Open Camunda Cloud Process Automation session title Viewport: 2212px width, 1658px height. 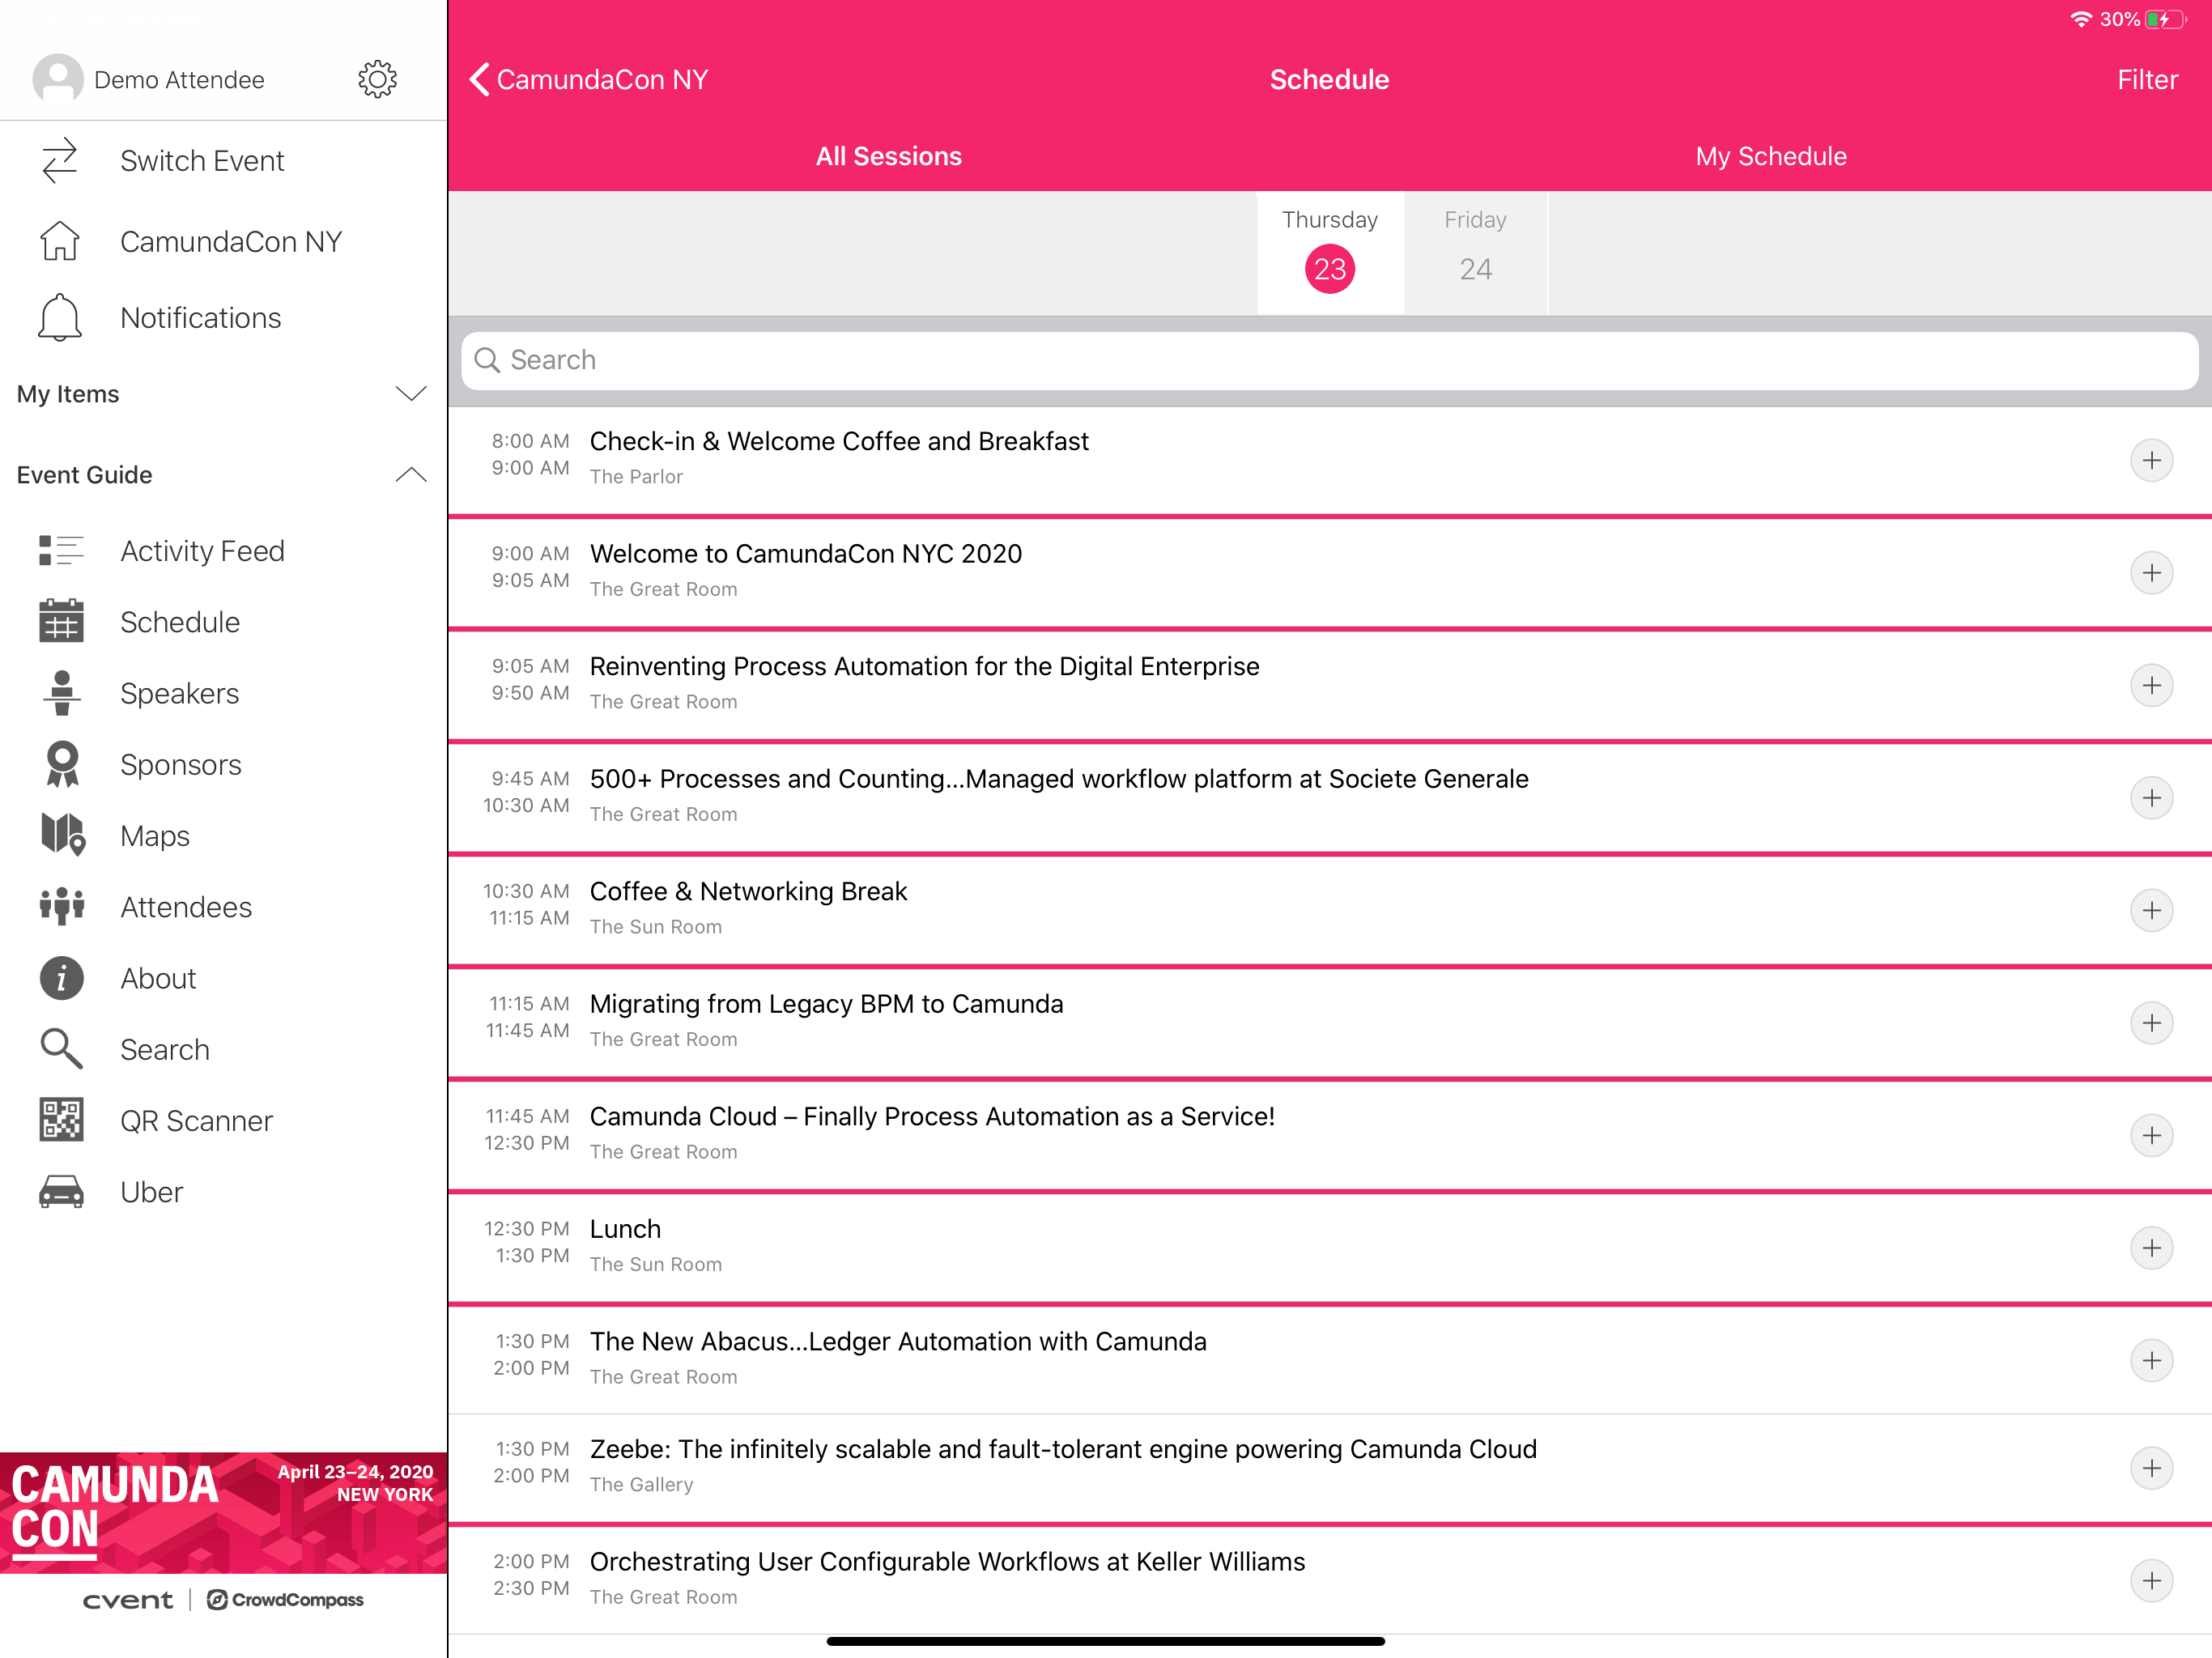(932, 1116)
